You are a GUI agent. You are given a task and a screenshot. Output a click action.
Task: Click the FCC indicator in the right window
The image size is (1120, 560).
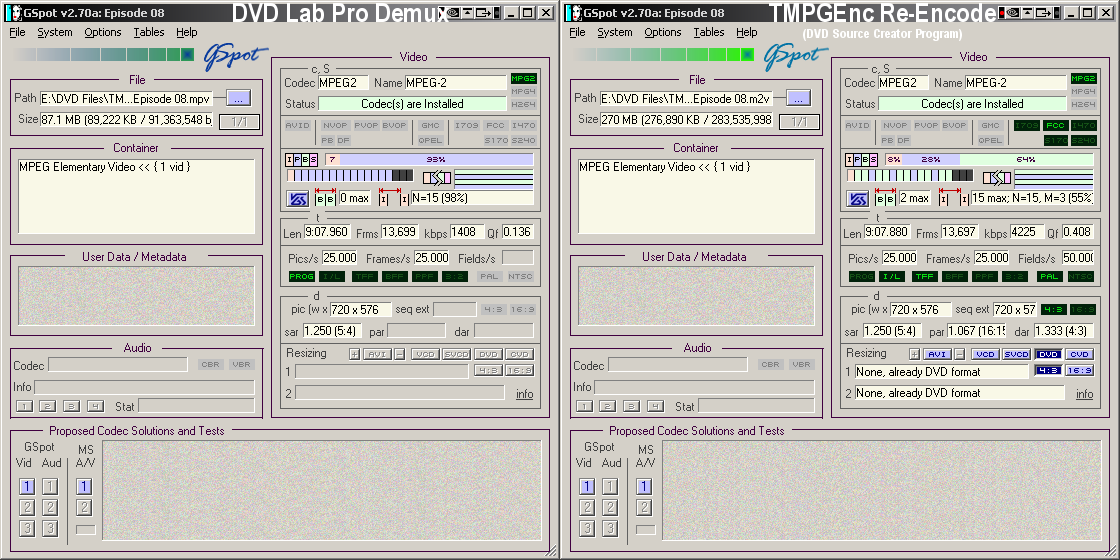[x=1054, y=126]
